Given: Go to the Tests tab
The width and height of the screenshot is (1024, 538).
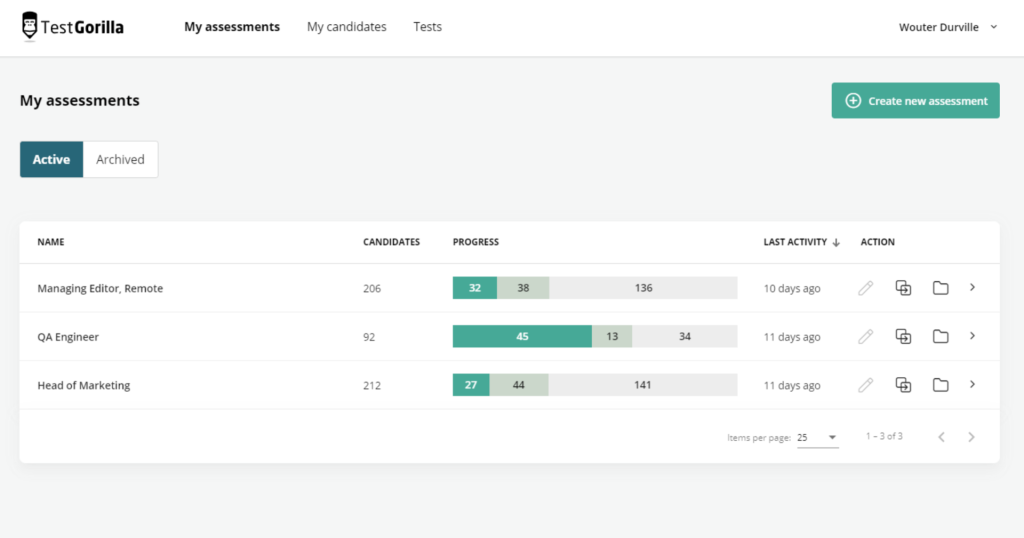Looking at the screenshot, I should click(x=427, y=27).
